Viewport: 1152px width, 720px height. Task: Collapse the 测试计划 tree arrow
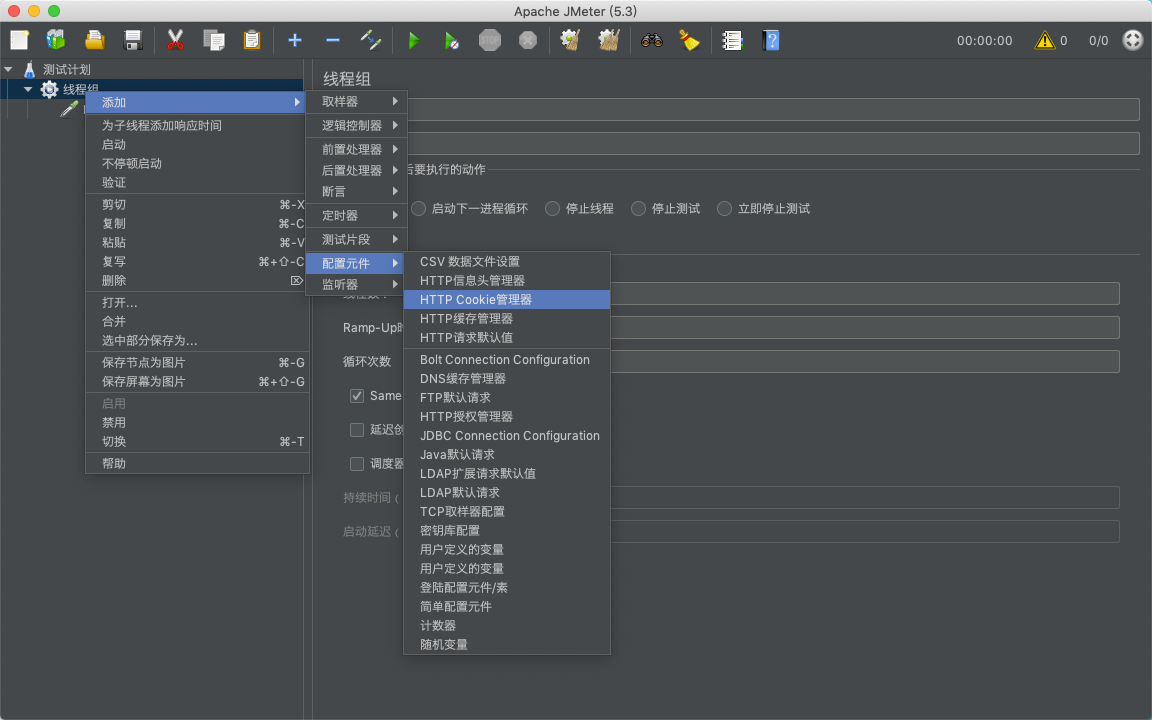point(9,69)
